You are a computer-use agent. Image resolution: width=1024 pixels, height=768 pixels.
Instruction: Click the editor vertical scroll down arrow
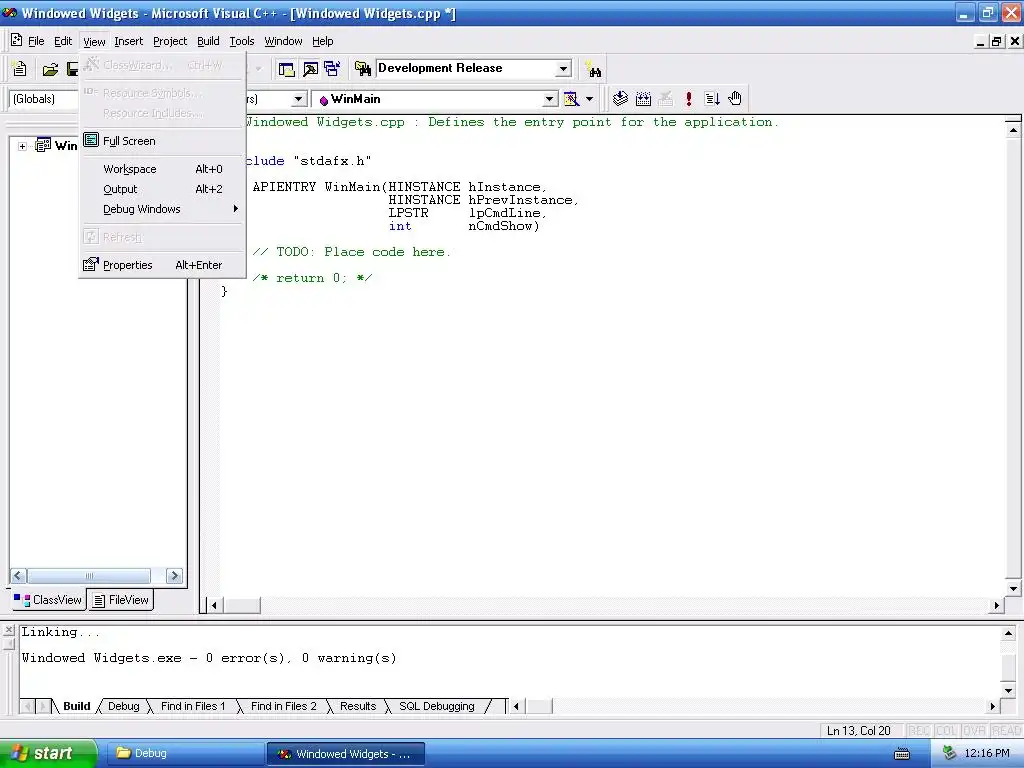coord(1013,588)
